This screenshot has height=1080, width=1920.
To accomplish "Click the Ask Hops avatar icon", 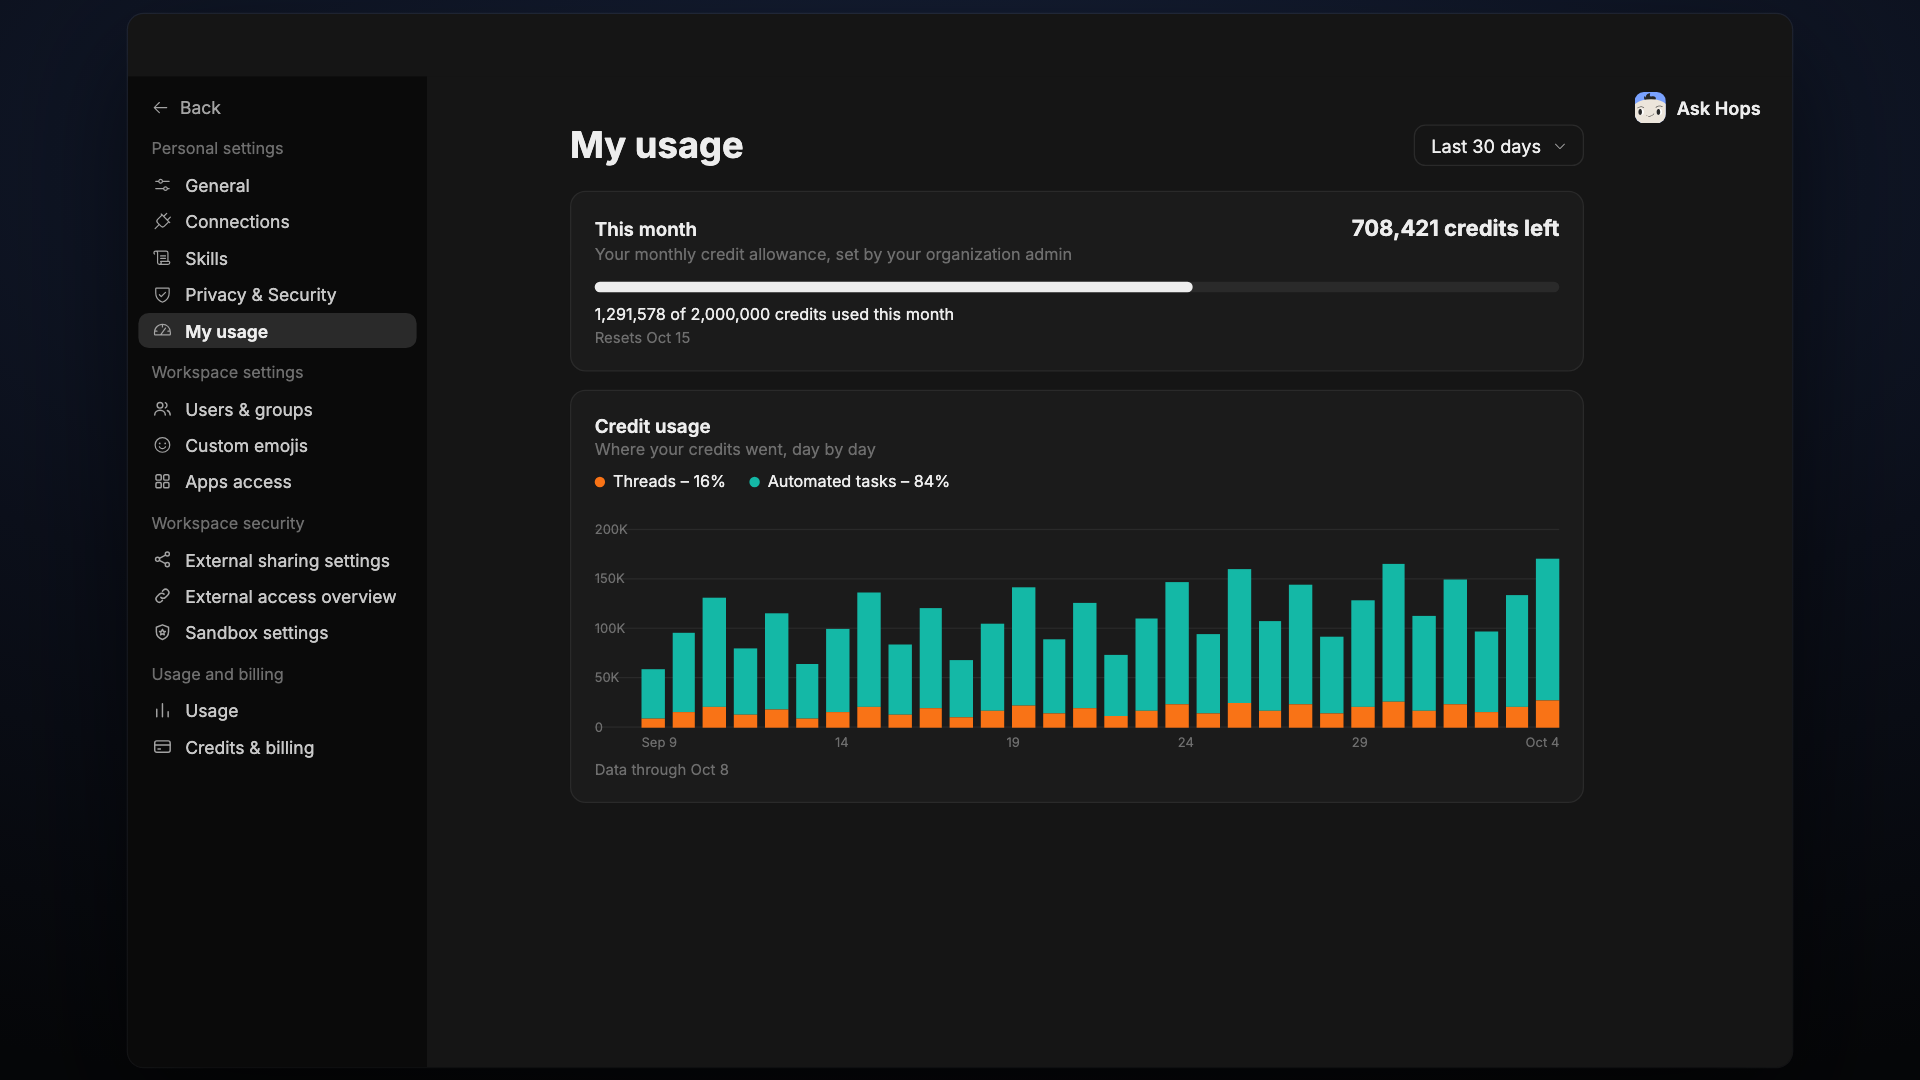I will point(1650,108).
